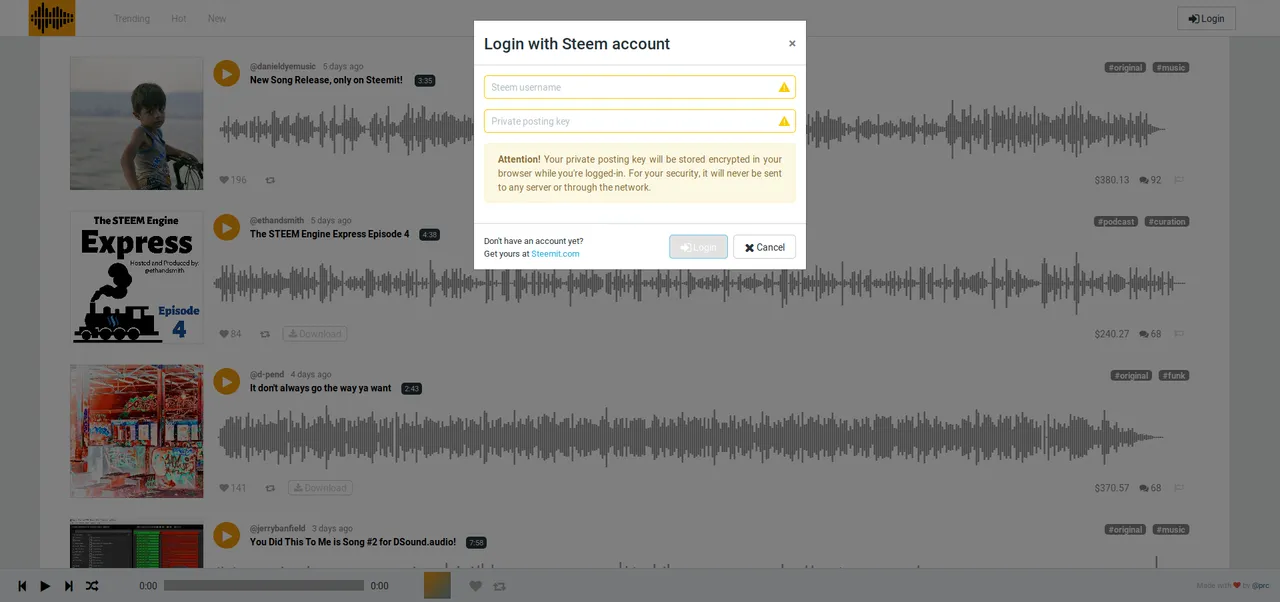Play It don't always go the way ya want

(227, 382)
